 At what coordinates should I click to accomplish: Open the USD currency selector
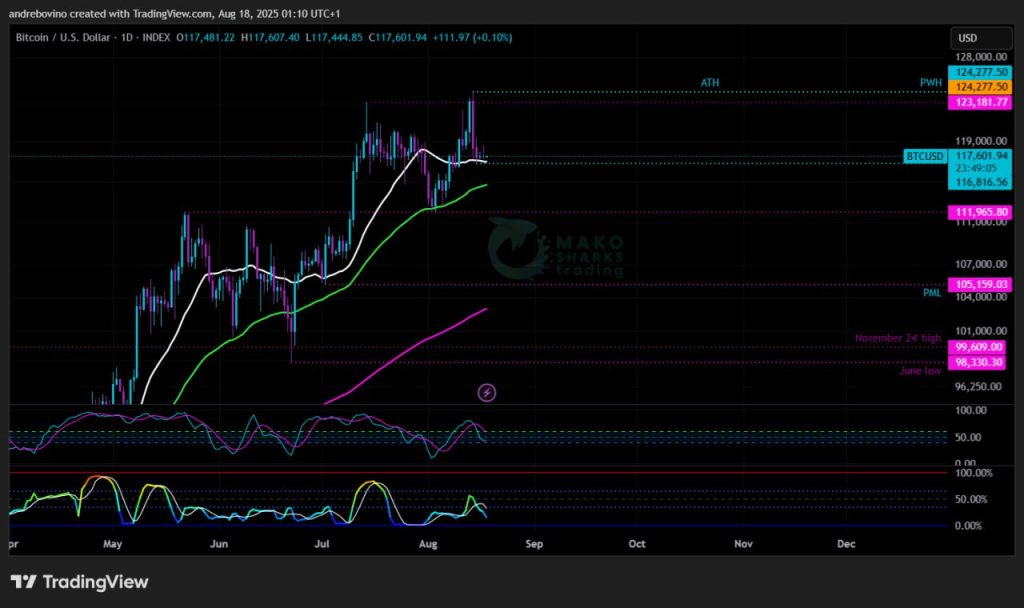coord(968,38)
